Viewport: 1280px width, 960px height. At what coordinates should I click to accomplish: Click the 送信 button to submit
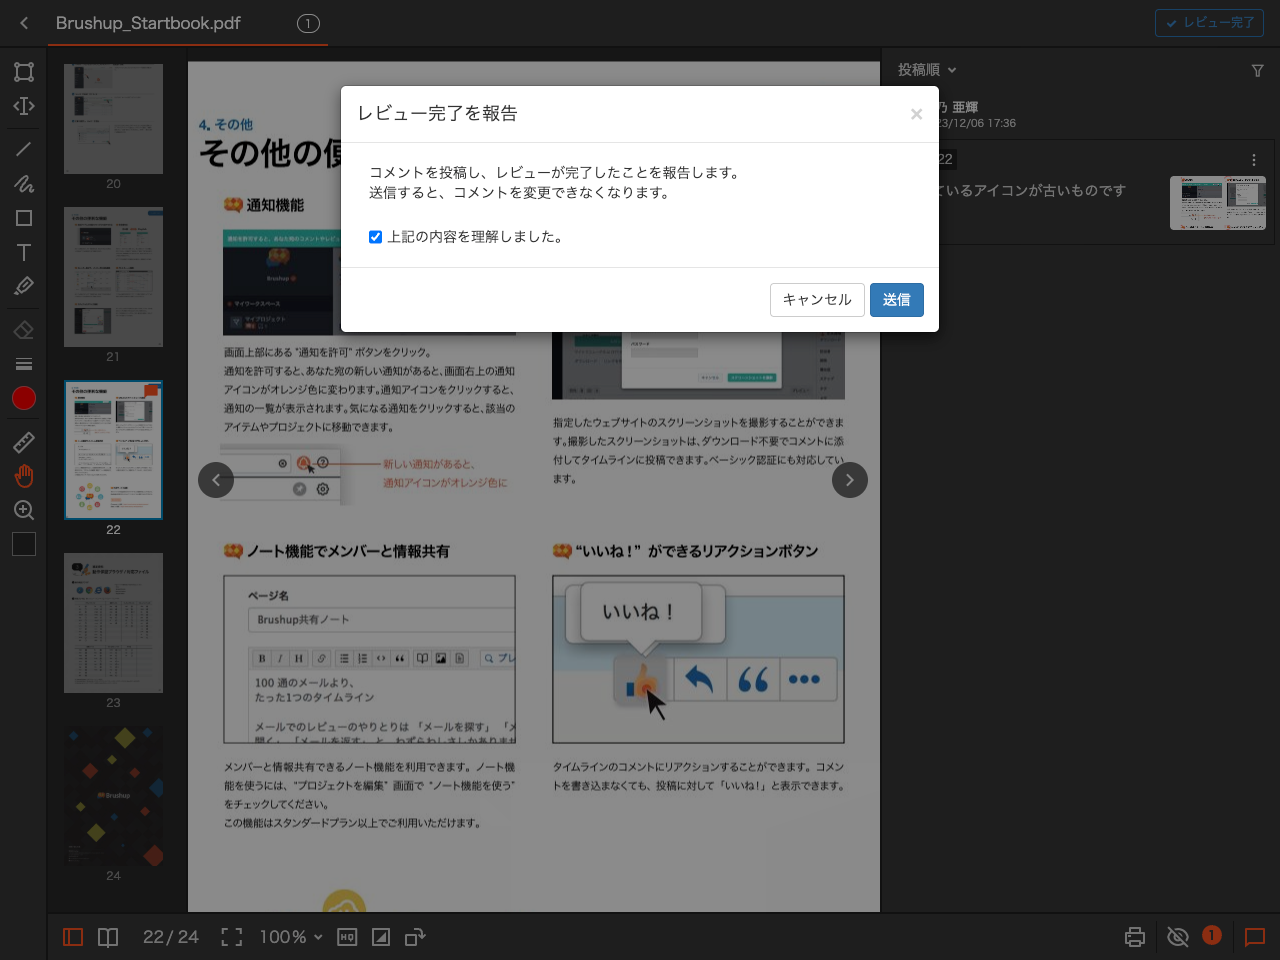tap(896, 299)
